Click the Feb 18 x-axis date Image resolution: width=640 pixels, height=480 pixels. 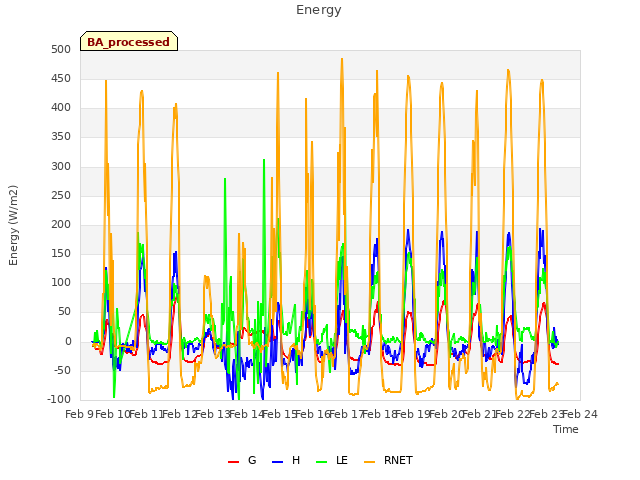point(379,415)
